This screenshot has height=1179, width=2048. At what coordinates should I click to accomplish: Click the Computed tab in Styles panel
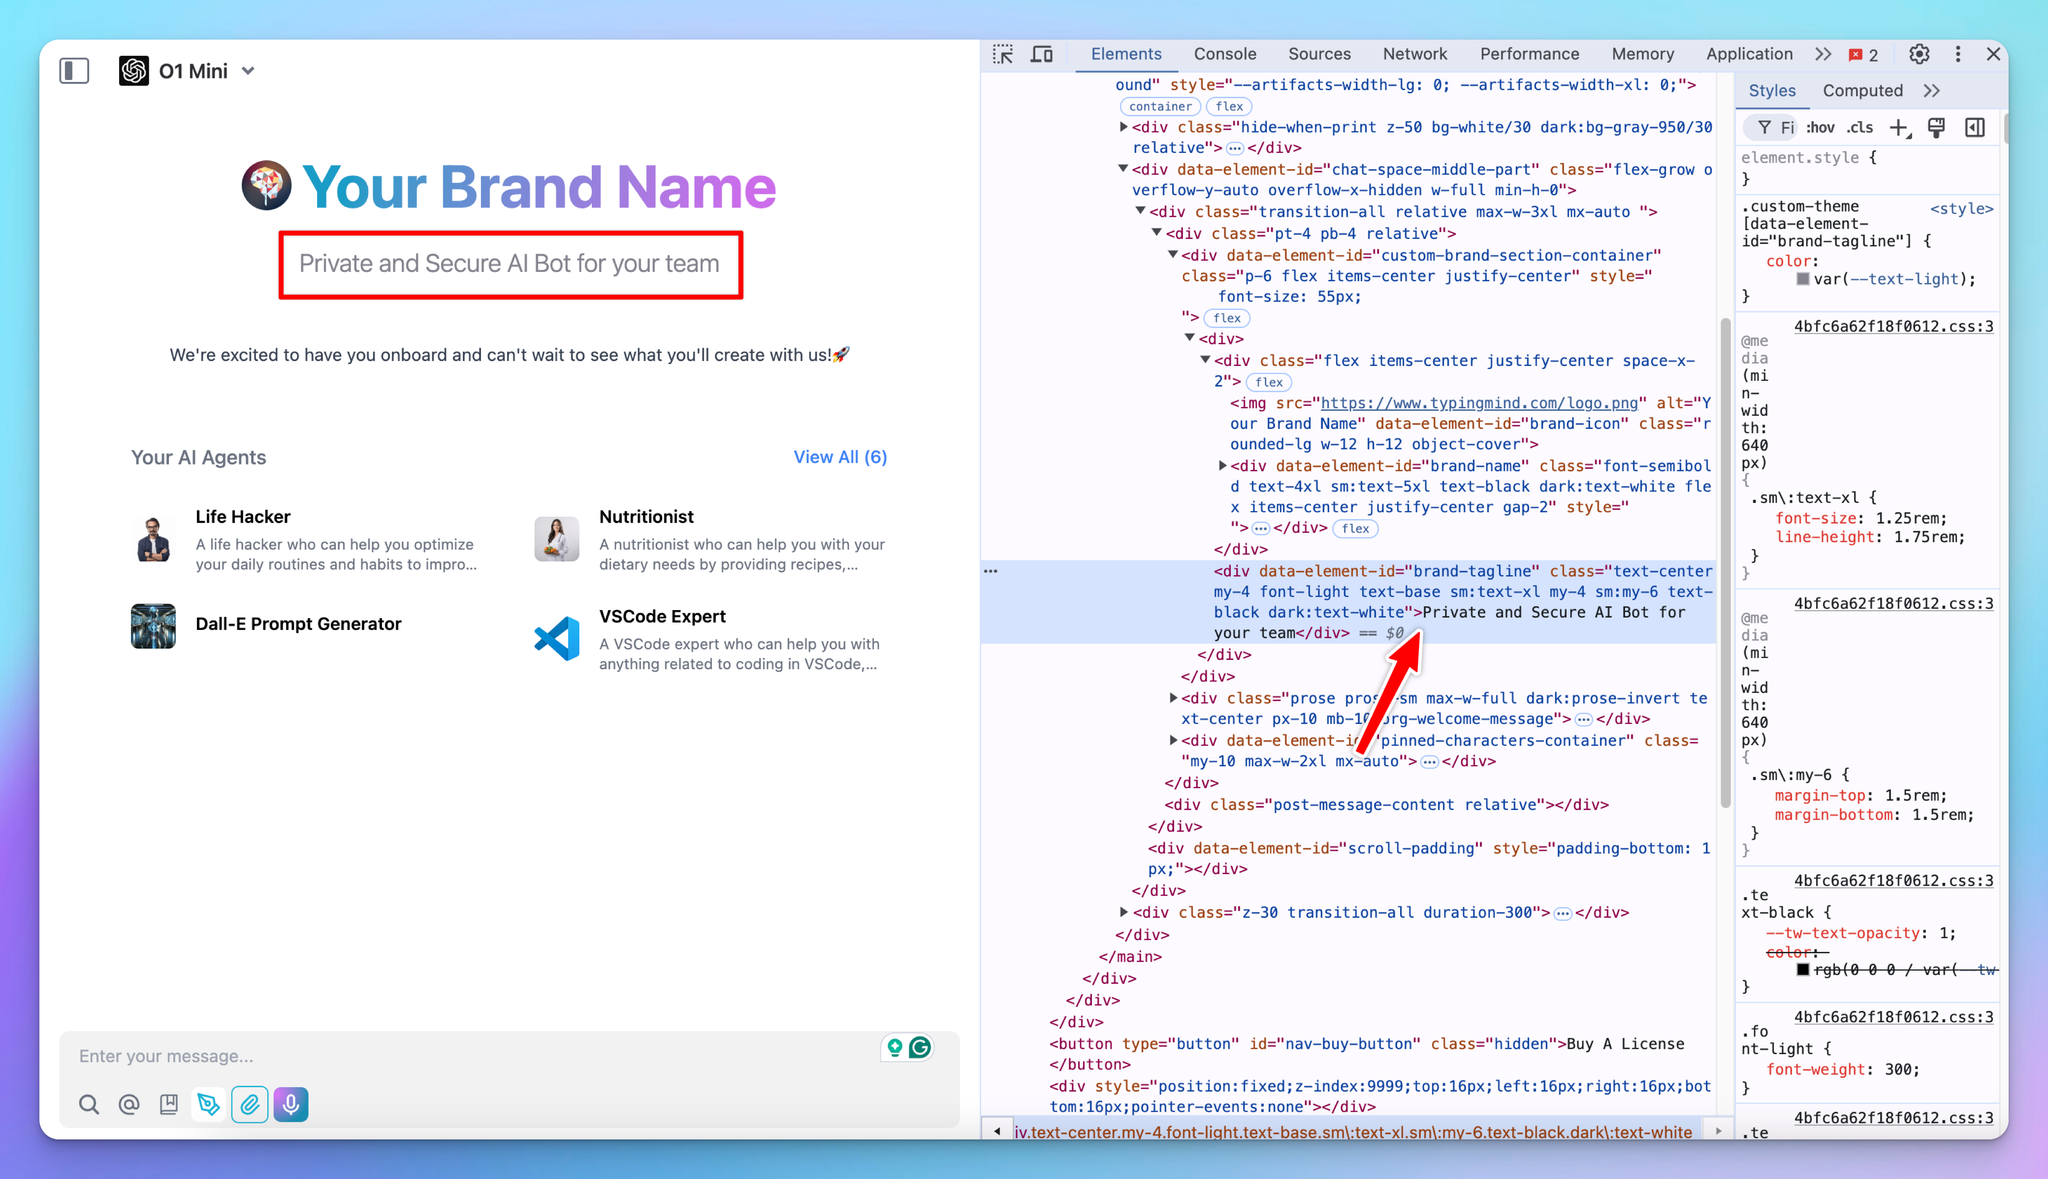(1865, 90)
